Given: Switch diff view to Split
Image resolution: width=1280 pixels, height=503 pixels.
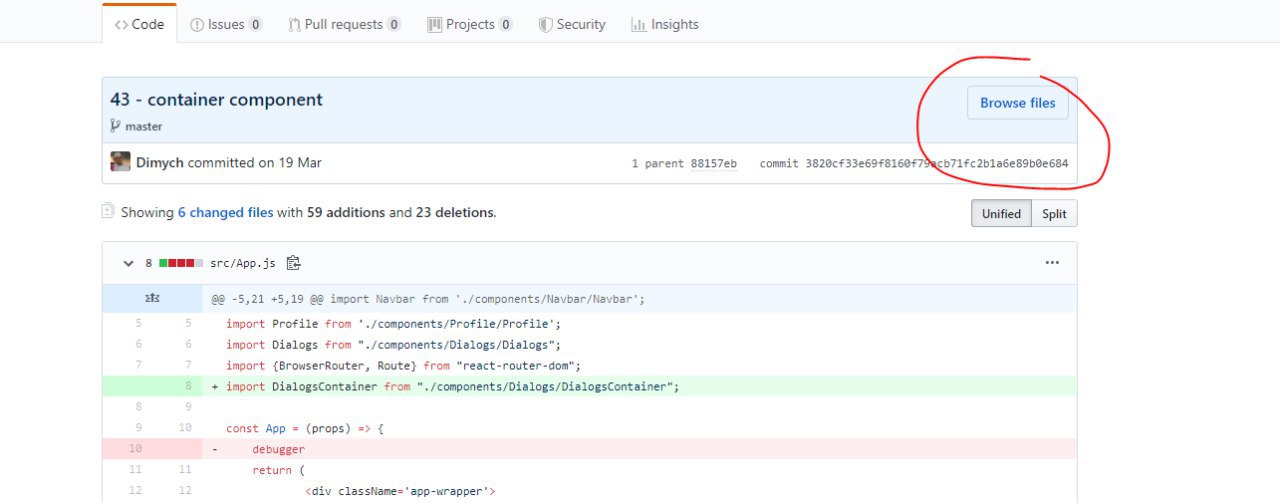Looking at the screenshot, I should [1054, 214].
